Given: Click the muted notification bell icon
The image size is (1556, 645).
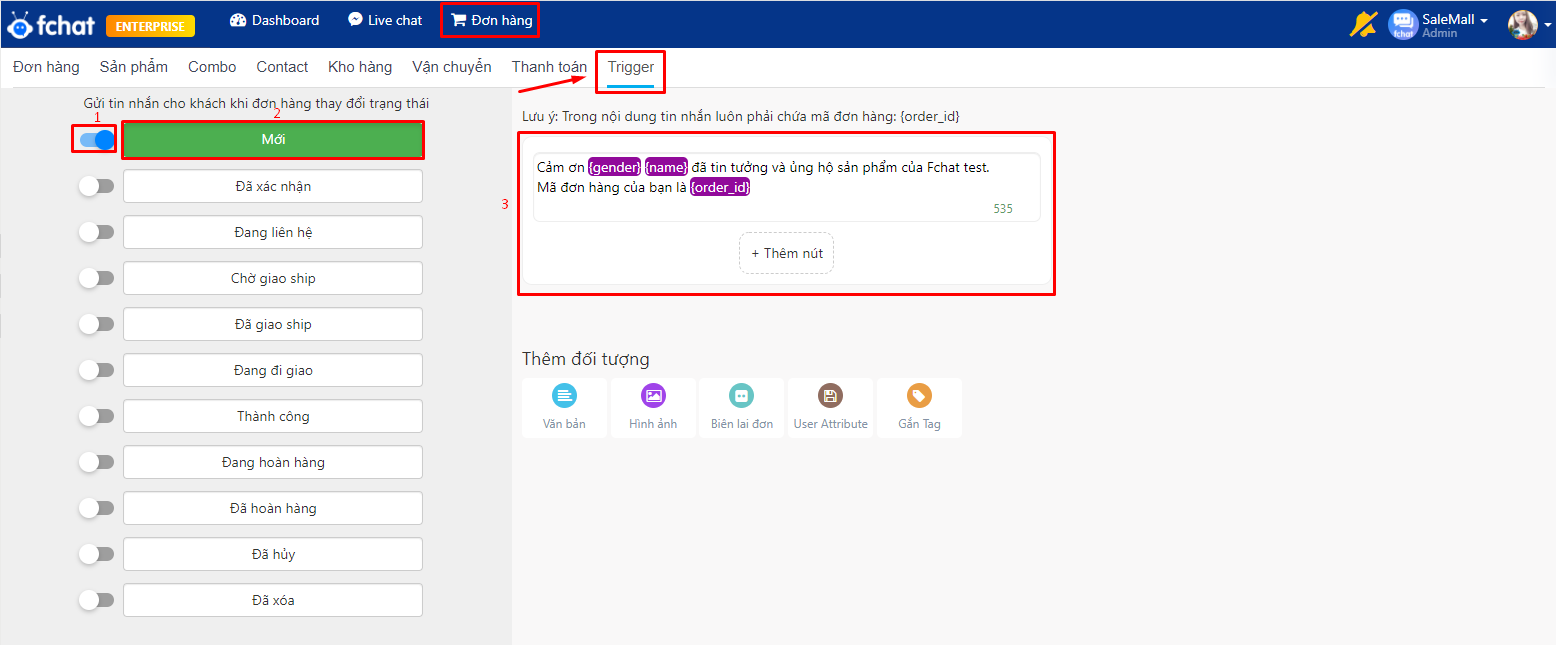Looking at the screenshot, I should (1363, 24).
